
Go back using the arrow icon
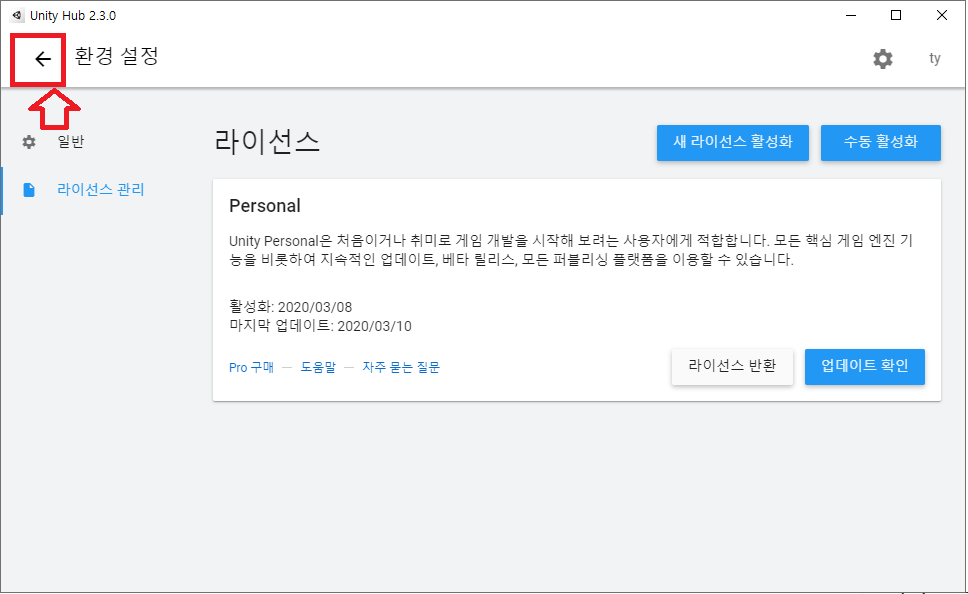pyautogui.click(x=43, y=59)
